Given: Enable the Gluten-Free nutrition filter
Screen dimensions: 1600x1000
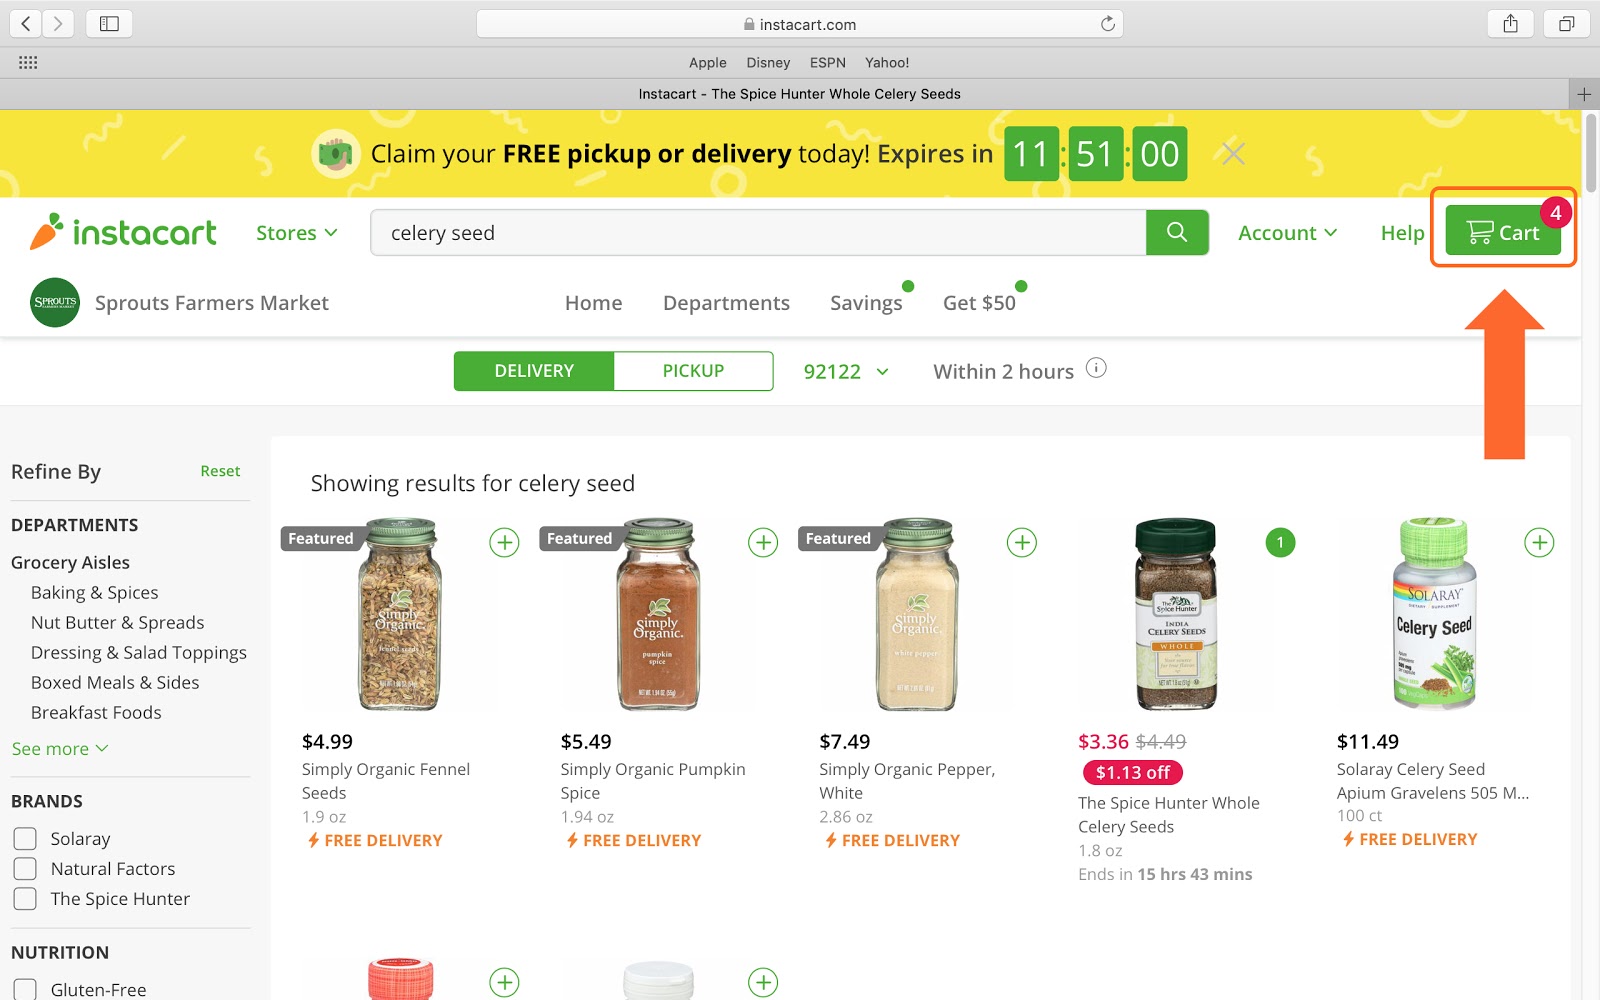Looking at the screenshot, I should (25, 989).
